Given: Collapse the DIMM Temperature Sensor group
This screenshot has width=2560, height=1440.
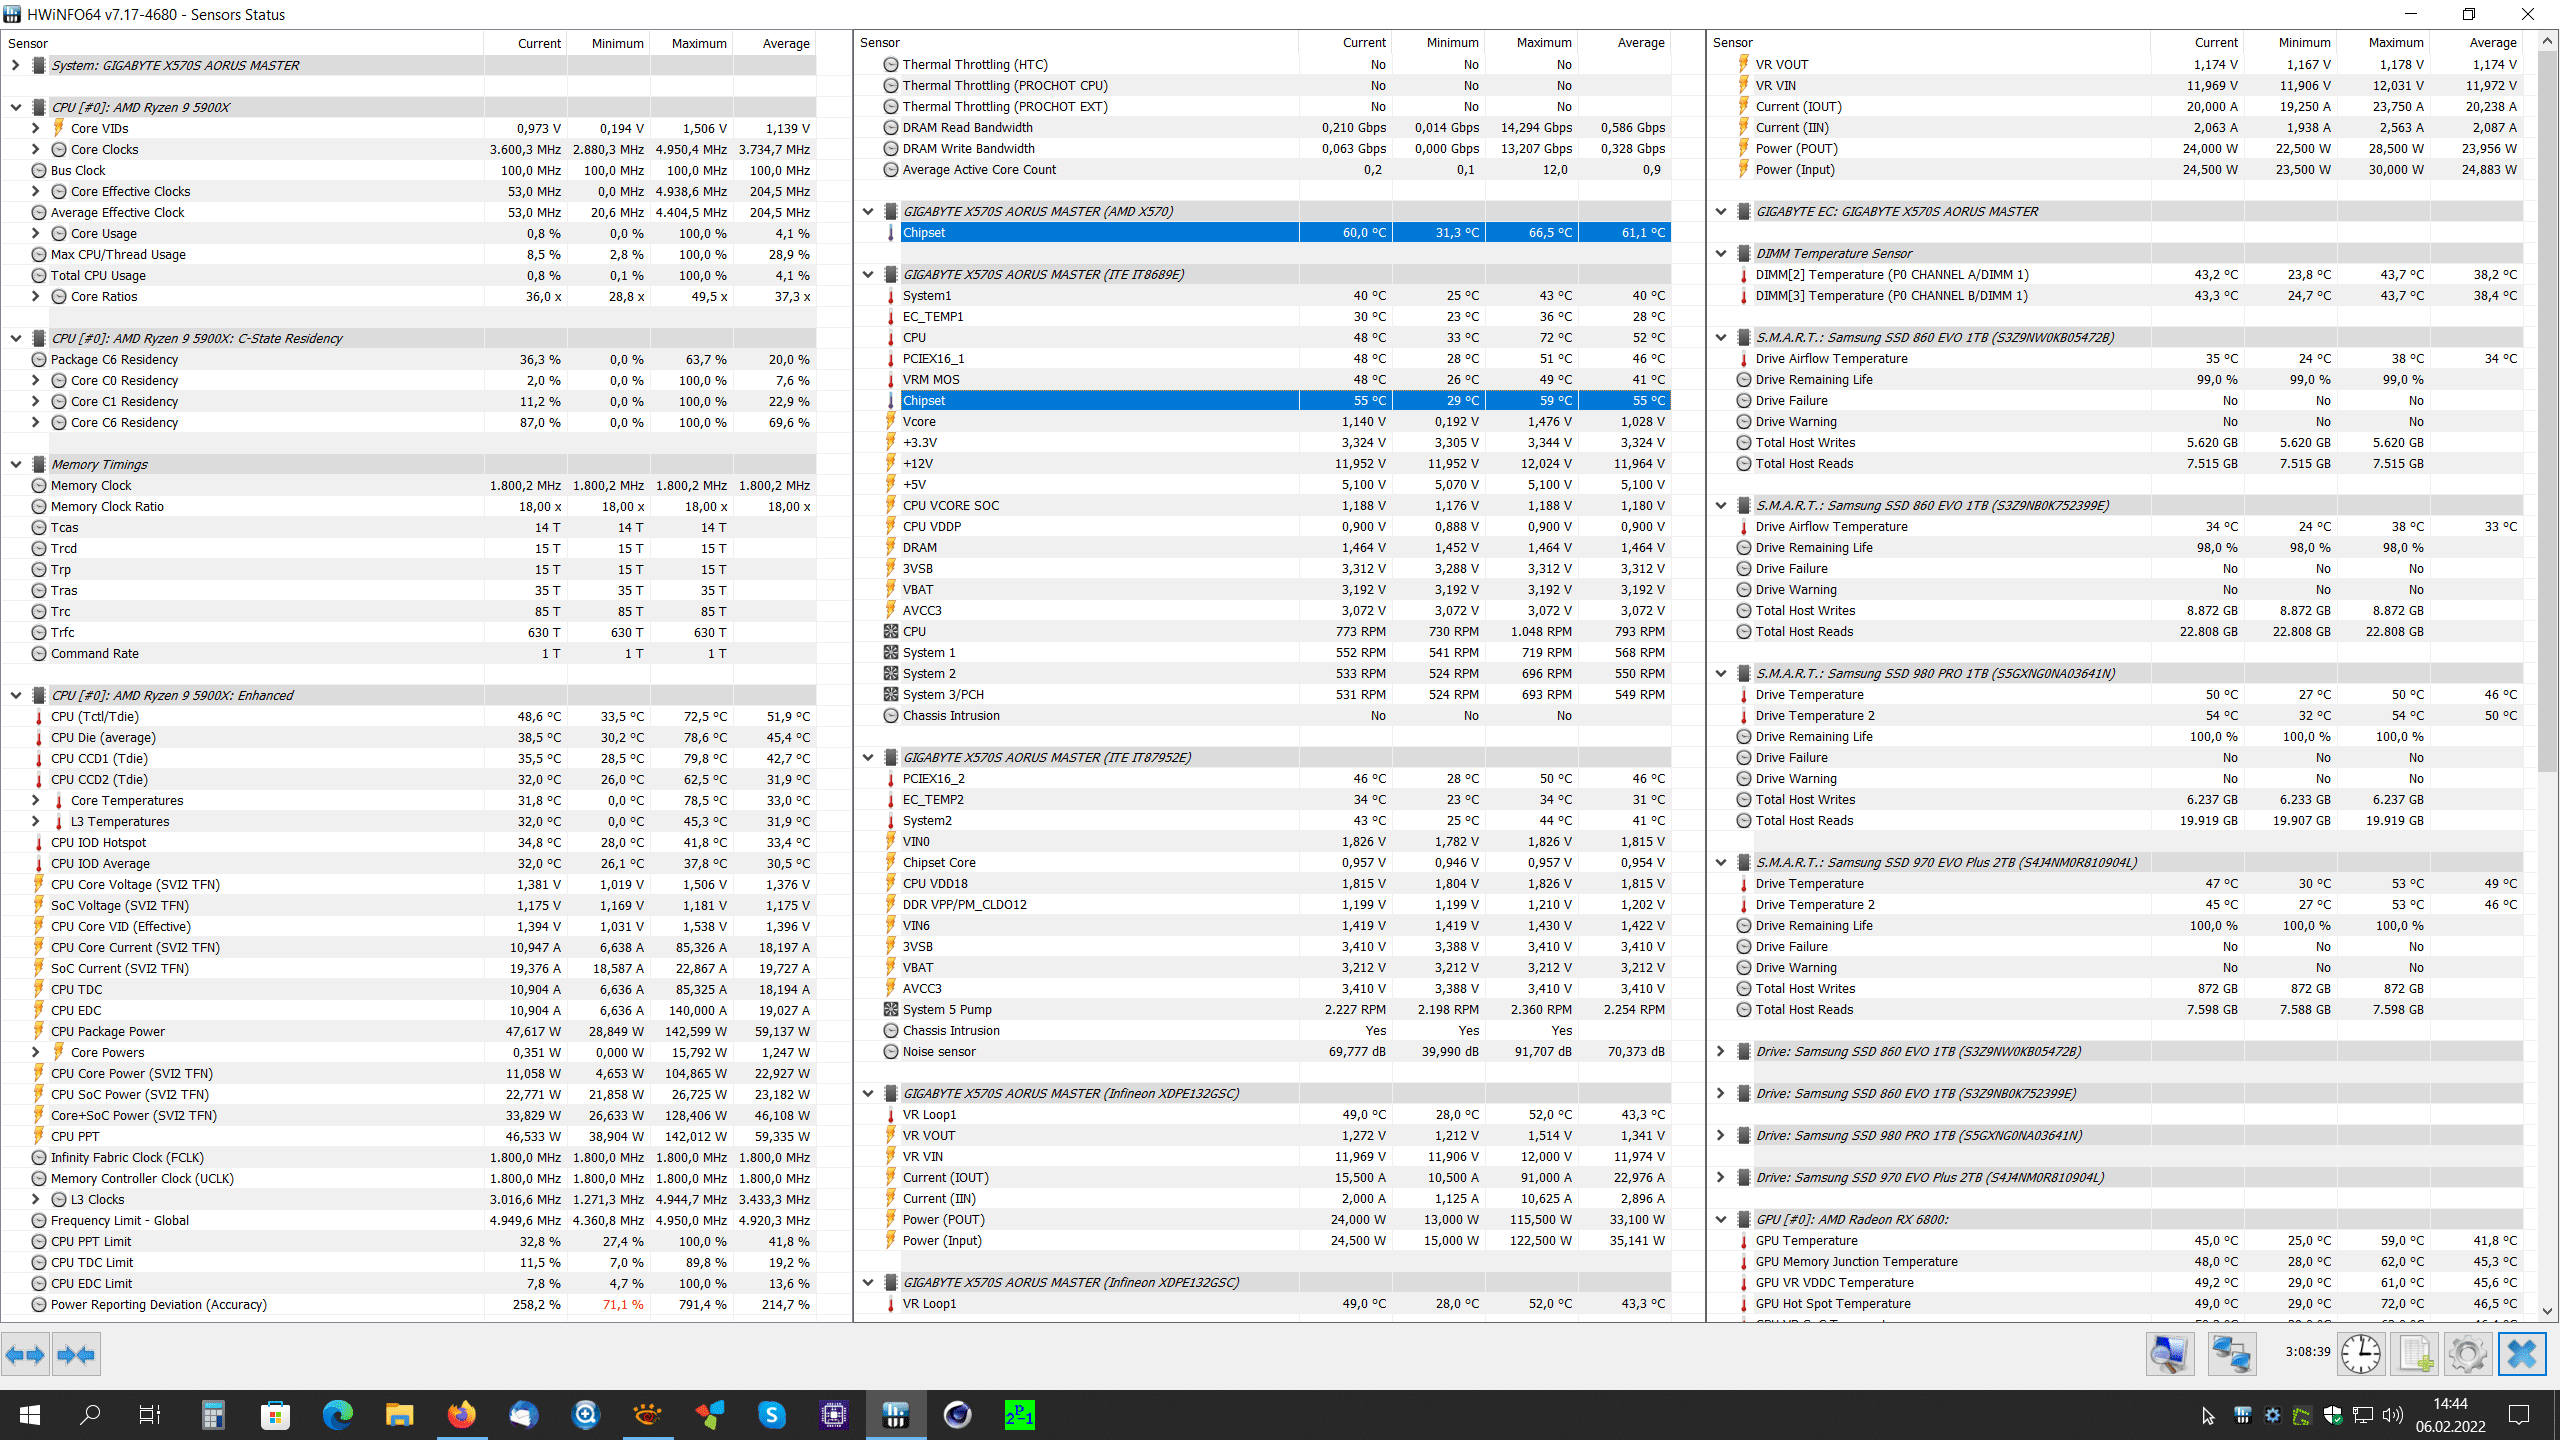Looking at the screenshot, I should pyautogui.click(x=1720, y=253).
